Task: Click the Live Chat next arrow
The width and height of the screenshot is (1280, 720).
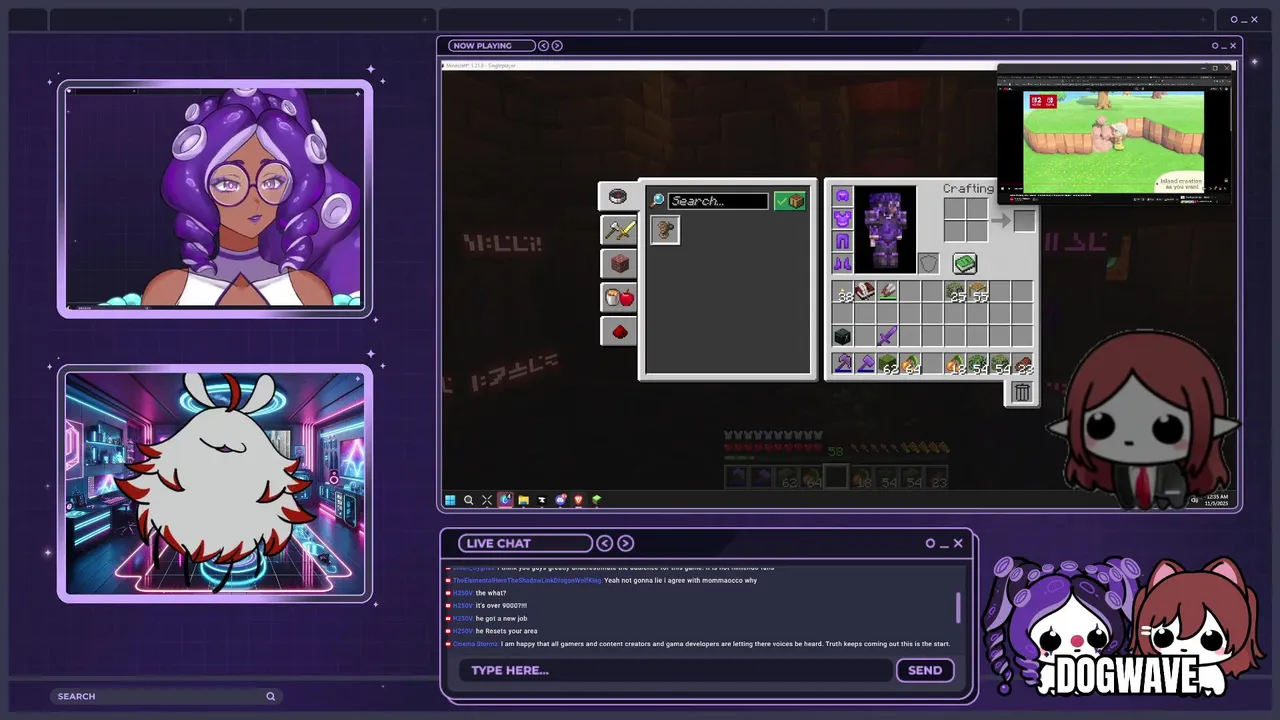Action: click(x=626, y=543)
